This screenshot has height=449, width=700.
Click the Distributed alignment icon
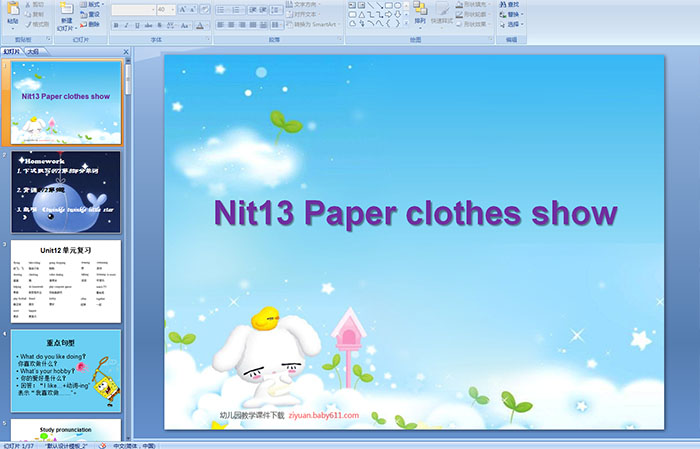point(263,25)
